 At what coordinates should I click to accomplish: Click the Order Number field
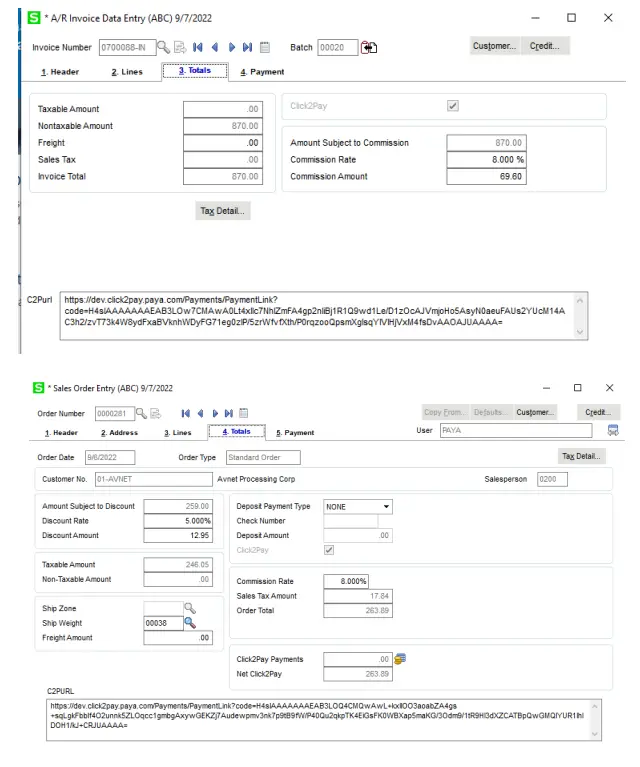[x=114, y=413]
